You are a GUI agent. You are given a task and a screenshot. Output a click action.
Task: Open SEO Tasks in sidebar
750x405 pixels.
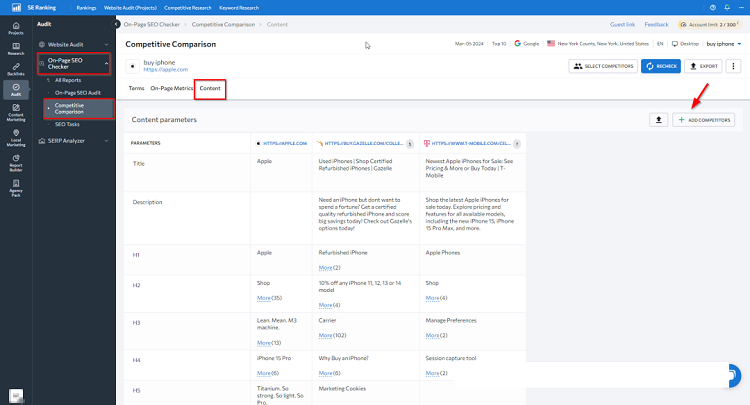pos(67,124)
